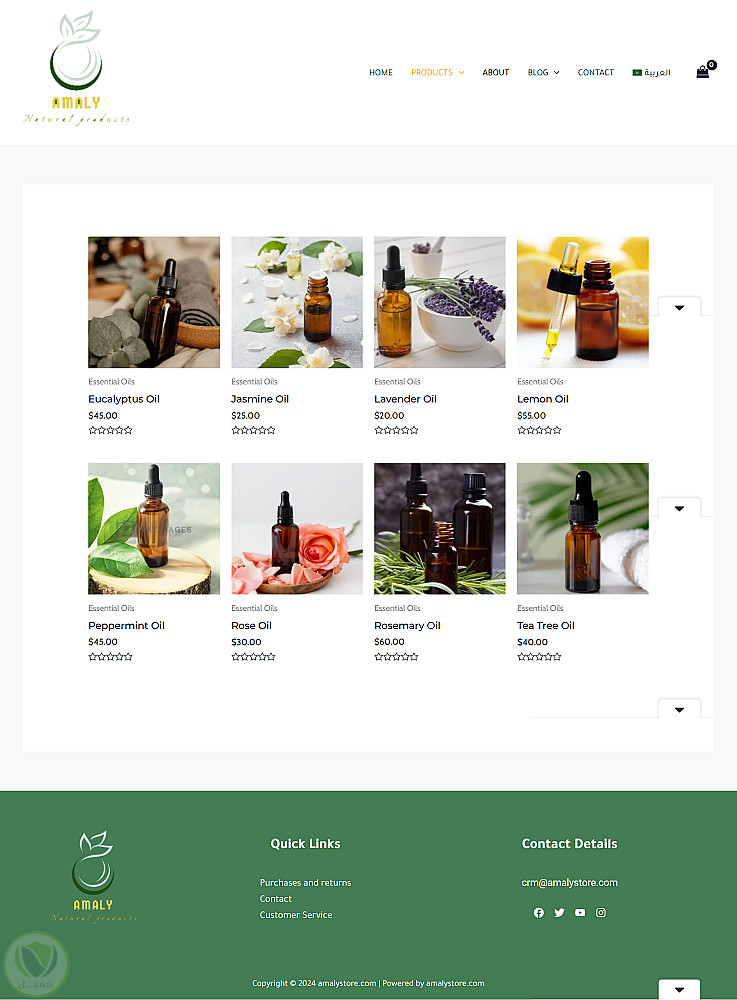737x1000 pixels.
Task: Go to the About menu item
Action: point(496,73)
